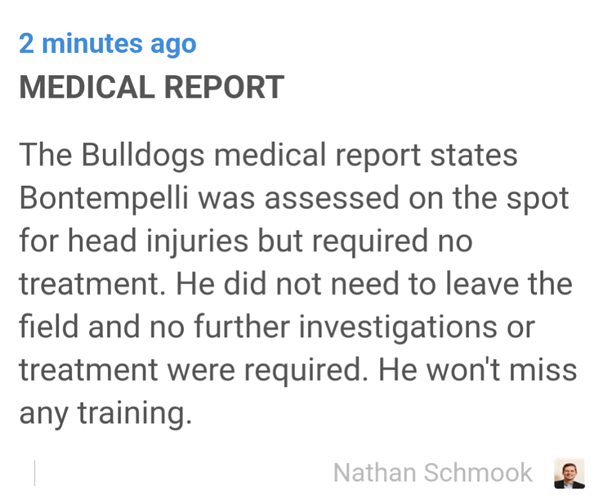This screenshot has width=602, height=500.
Task: Click the word "investigations" in the post
Action: (x=398, y=328)
